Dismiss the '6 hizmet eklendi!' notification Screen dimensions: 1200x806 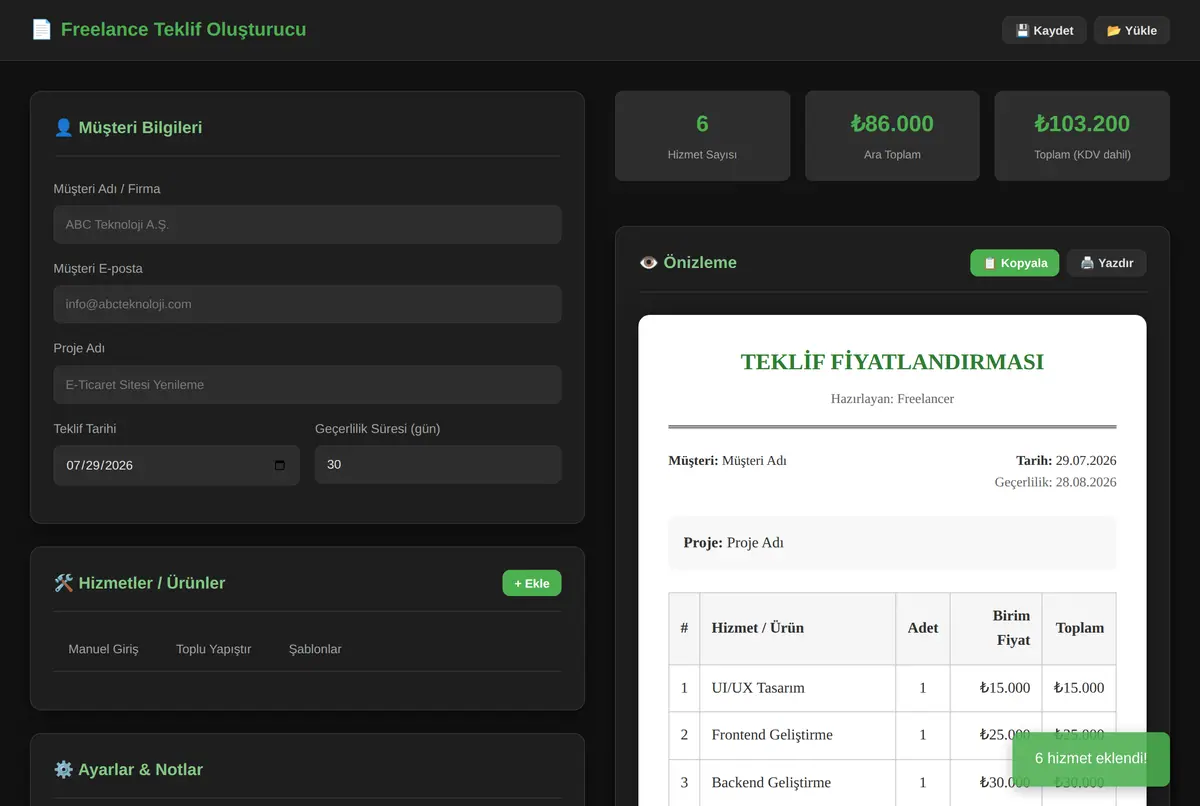point(1091,758)
